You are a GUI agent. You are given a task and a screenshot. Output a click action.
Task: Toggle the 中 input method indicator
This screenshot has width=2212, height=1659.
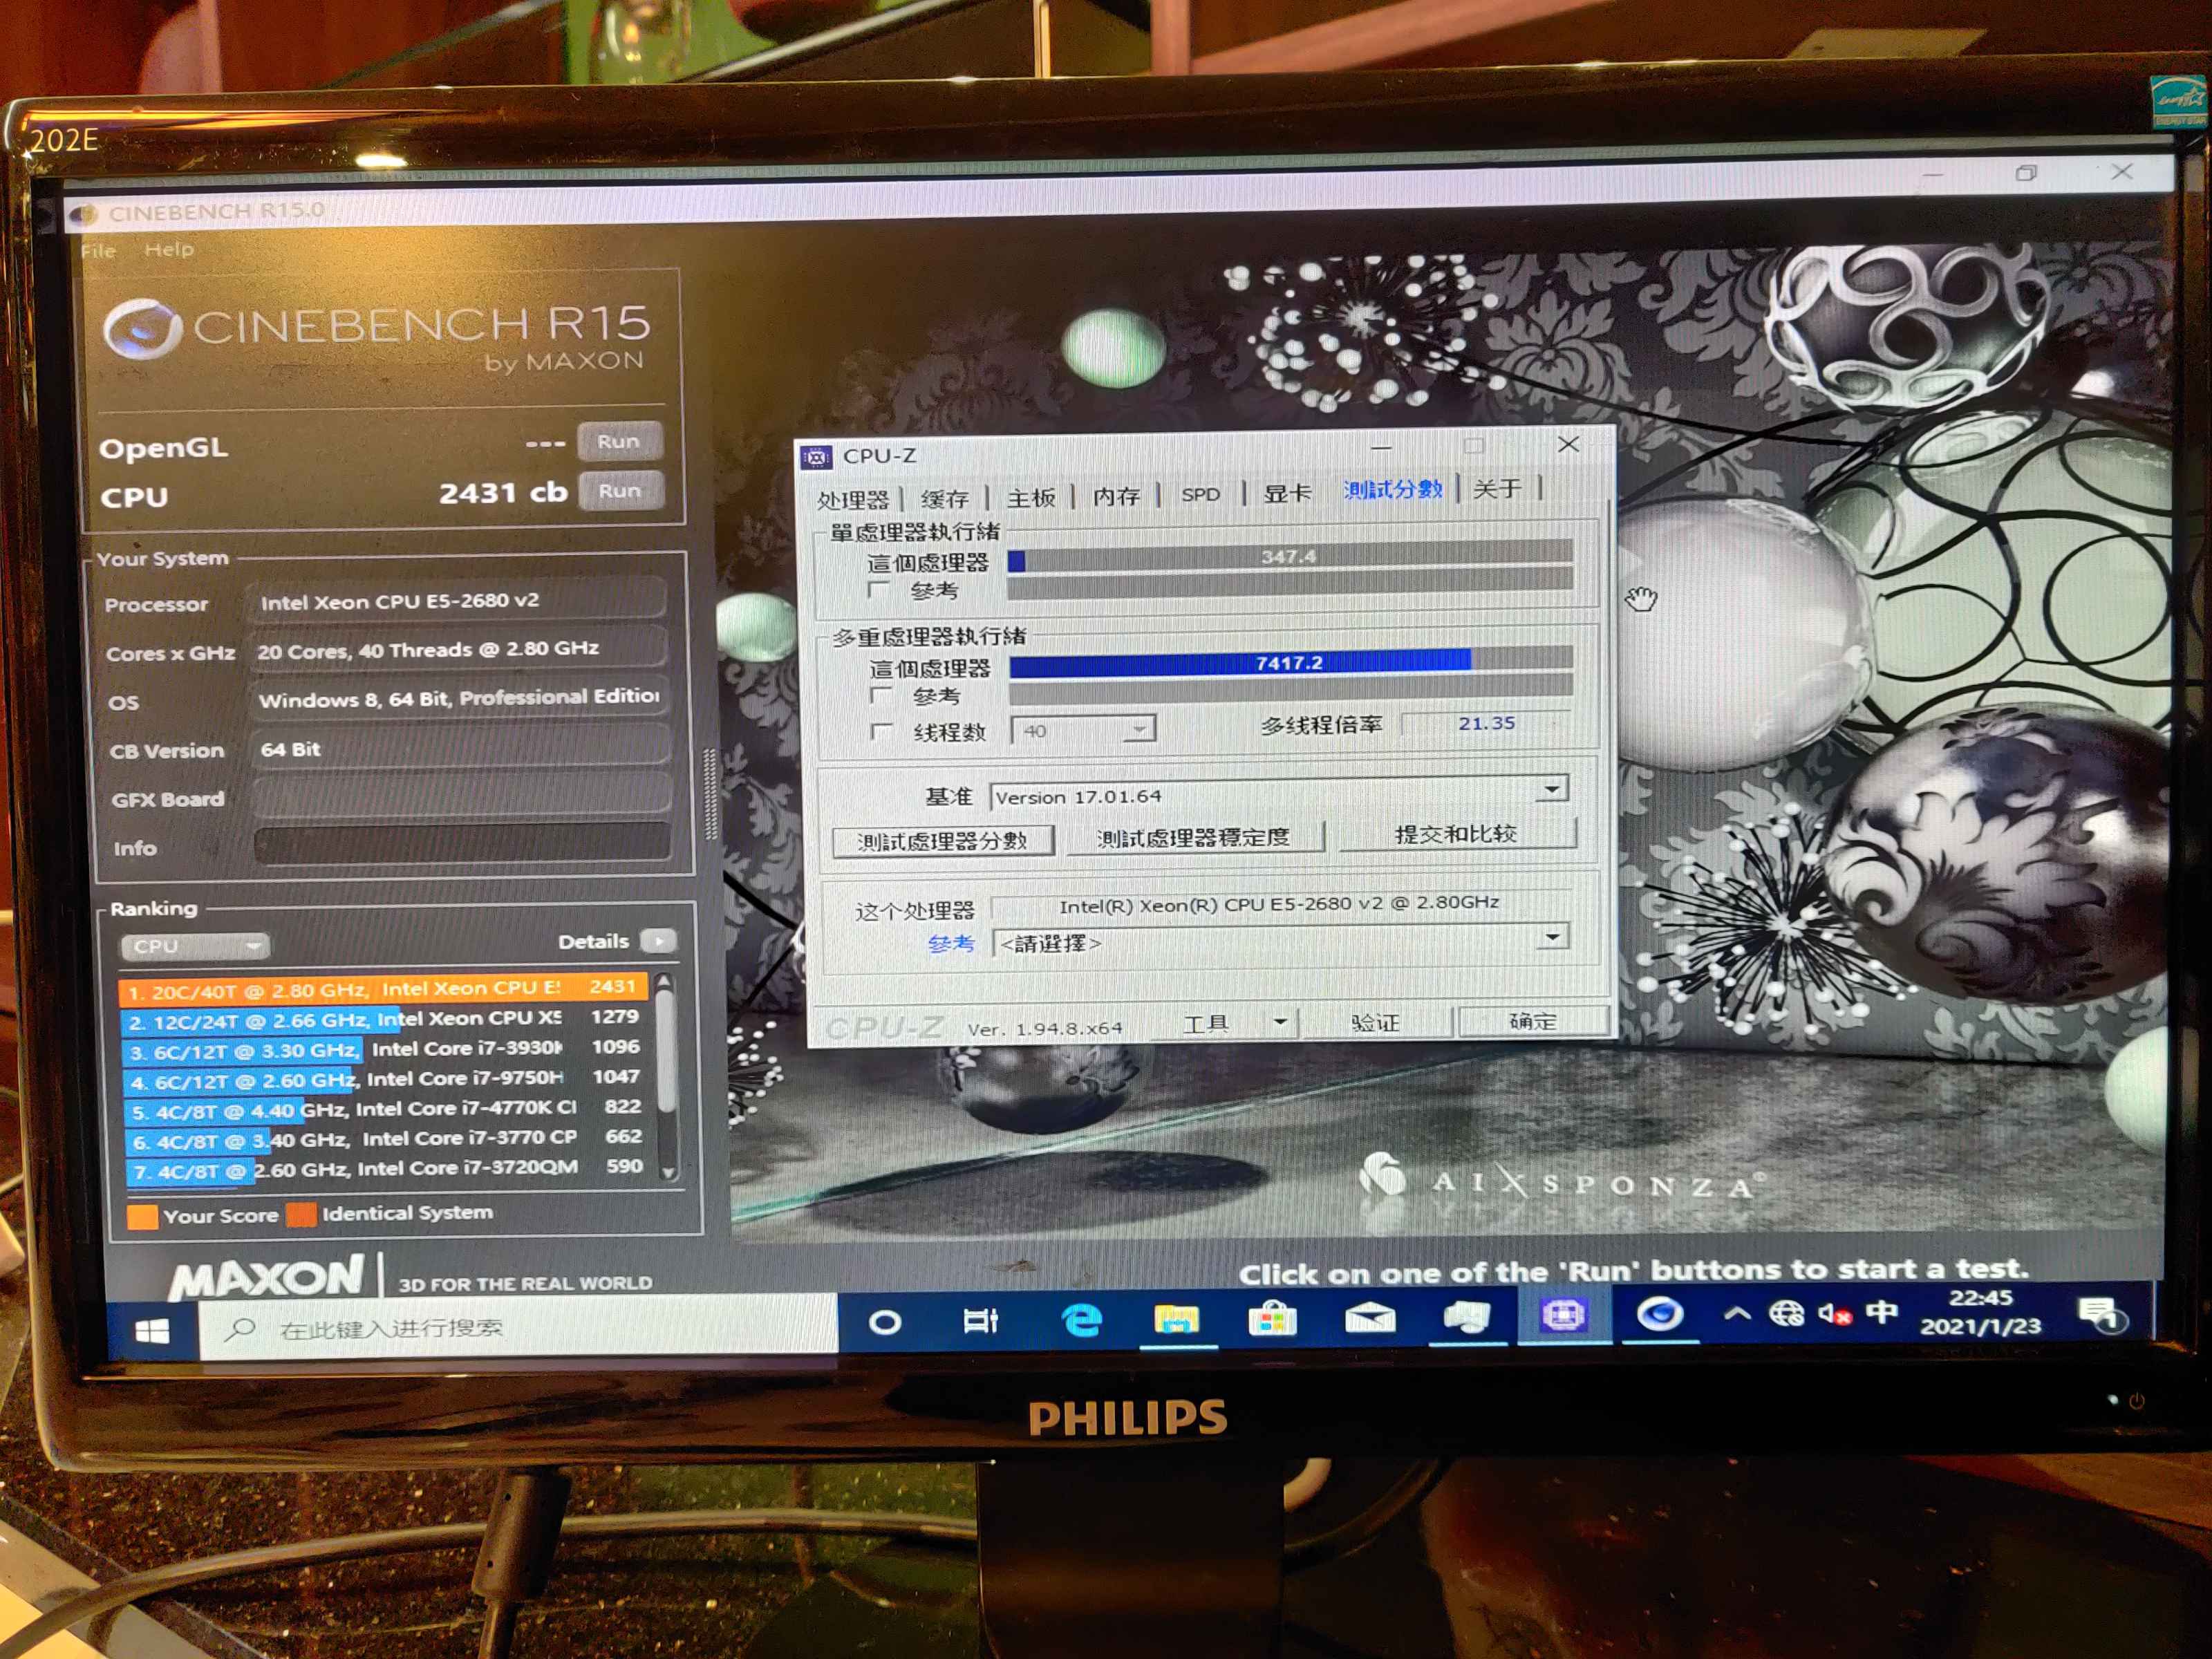[1882, 1311]
